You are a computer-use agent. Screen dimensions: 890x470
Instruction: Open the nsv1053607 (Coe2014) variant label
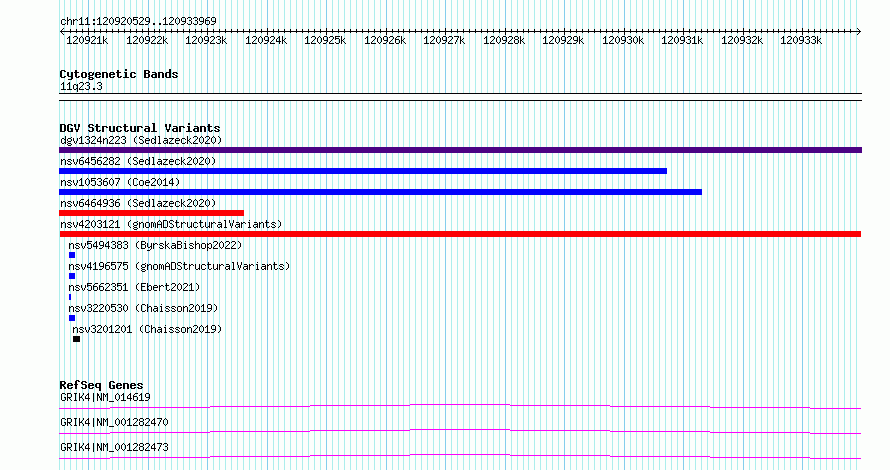tap(120, 182)
